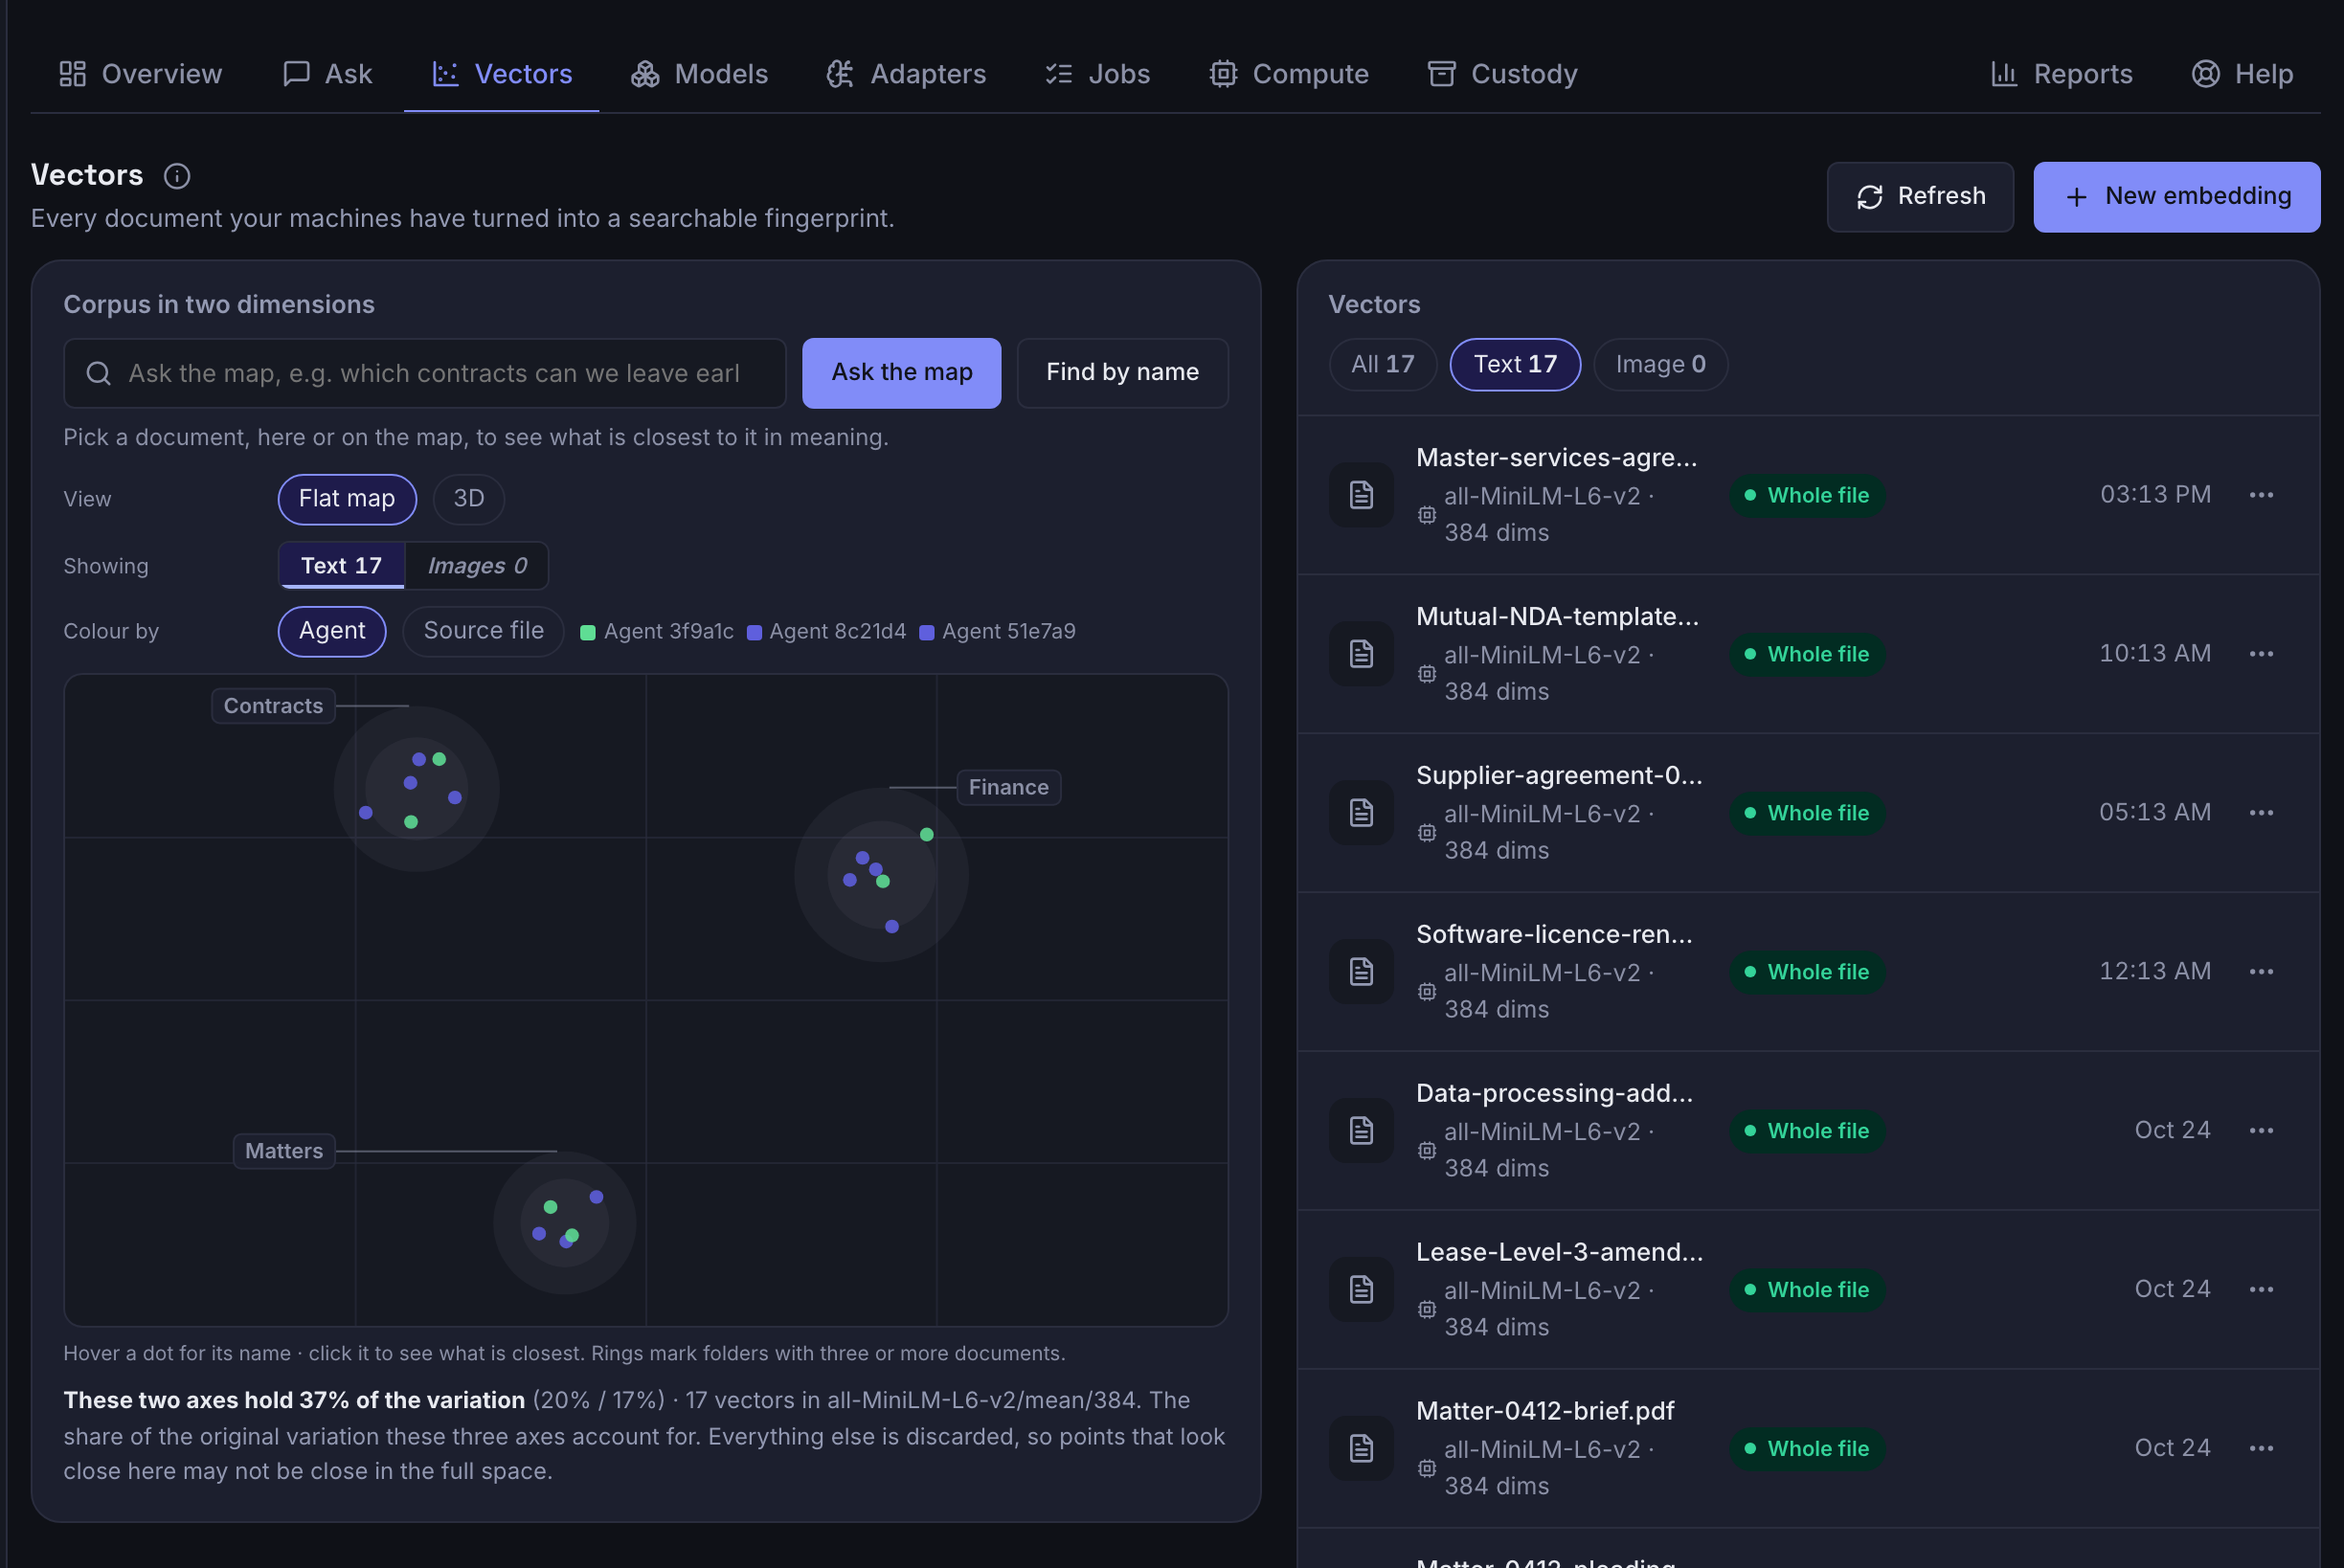Click the Ask the map button

(x=901, y=373)
